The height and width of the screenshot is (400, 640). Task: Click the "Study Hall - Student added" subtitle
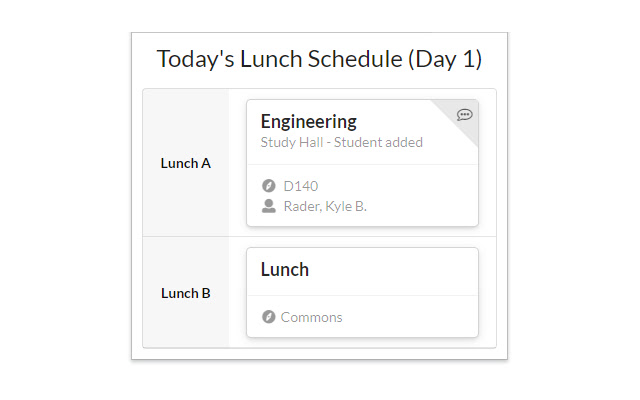pos(341,142)
